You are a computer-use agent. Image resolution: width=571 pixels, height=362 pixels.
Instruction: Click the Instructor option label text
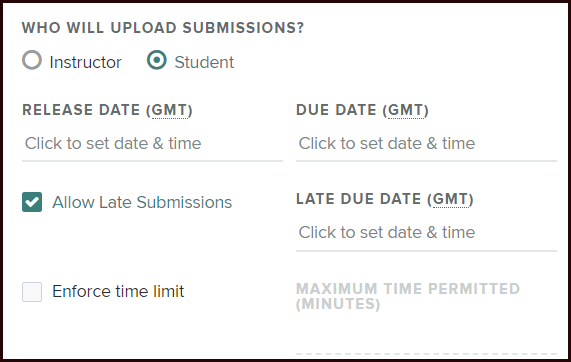pyautogui.click(x=86, y=62)
